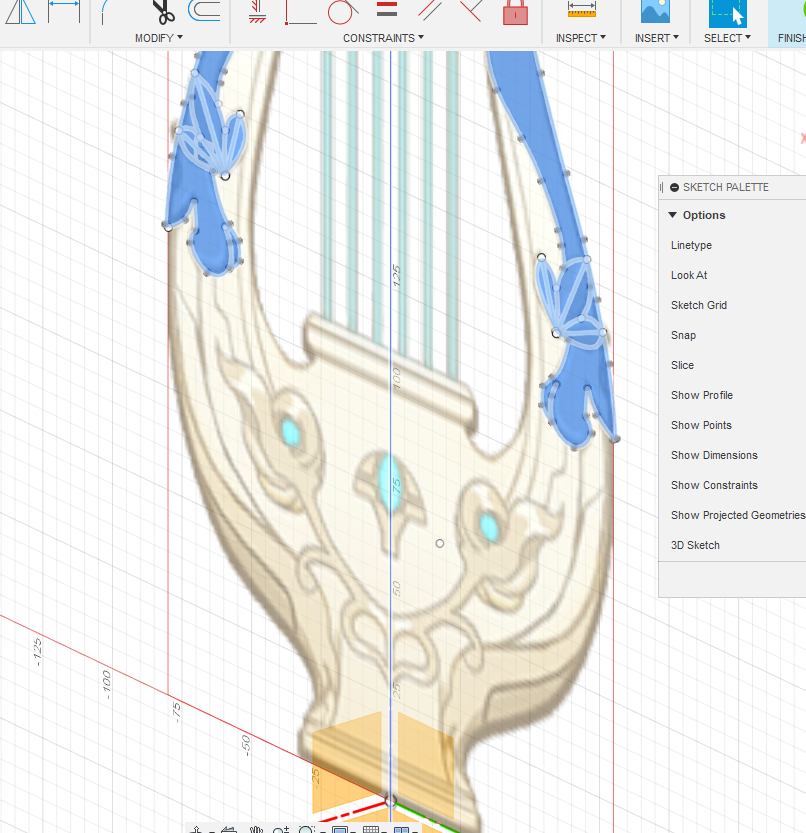Apply the Perpendicular constraint
This screenshot has width=806, height=833.
[x=471, y=11]
